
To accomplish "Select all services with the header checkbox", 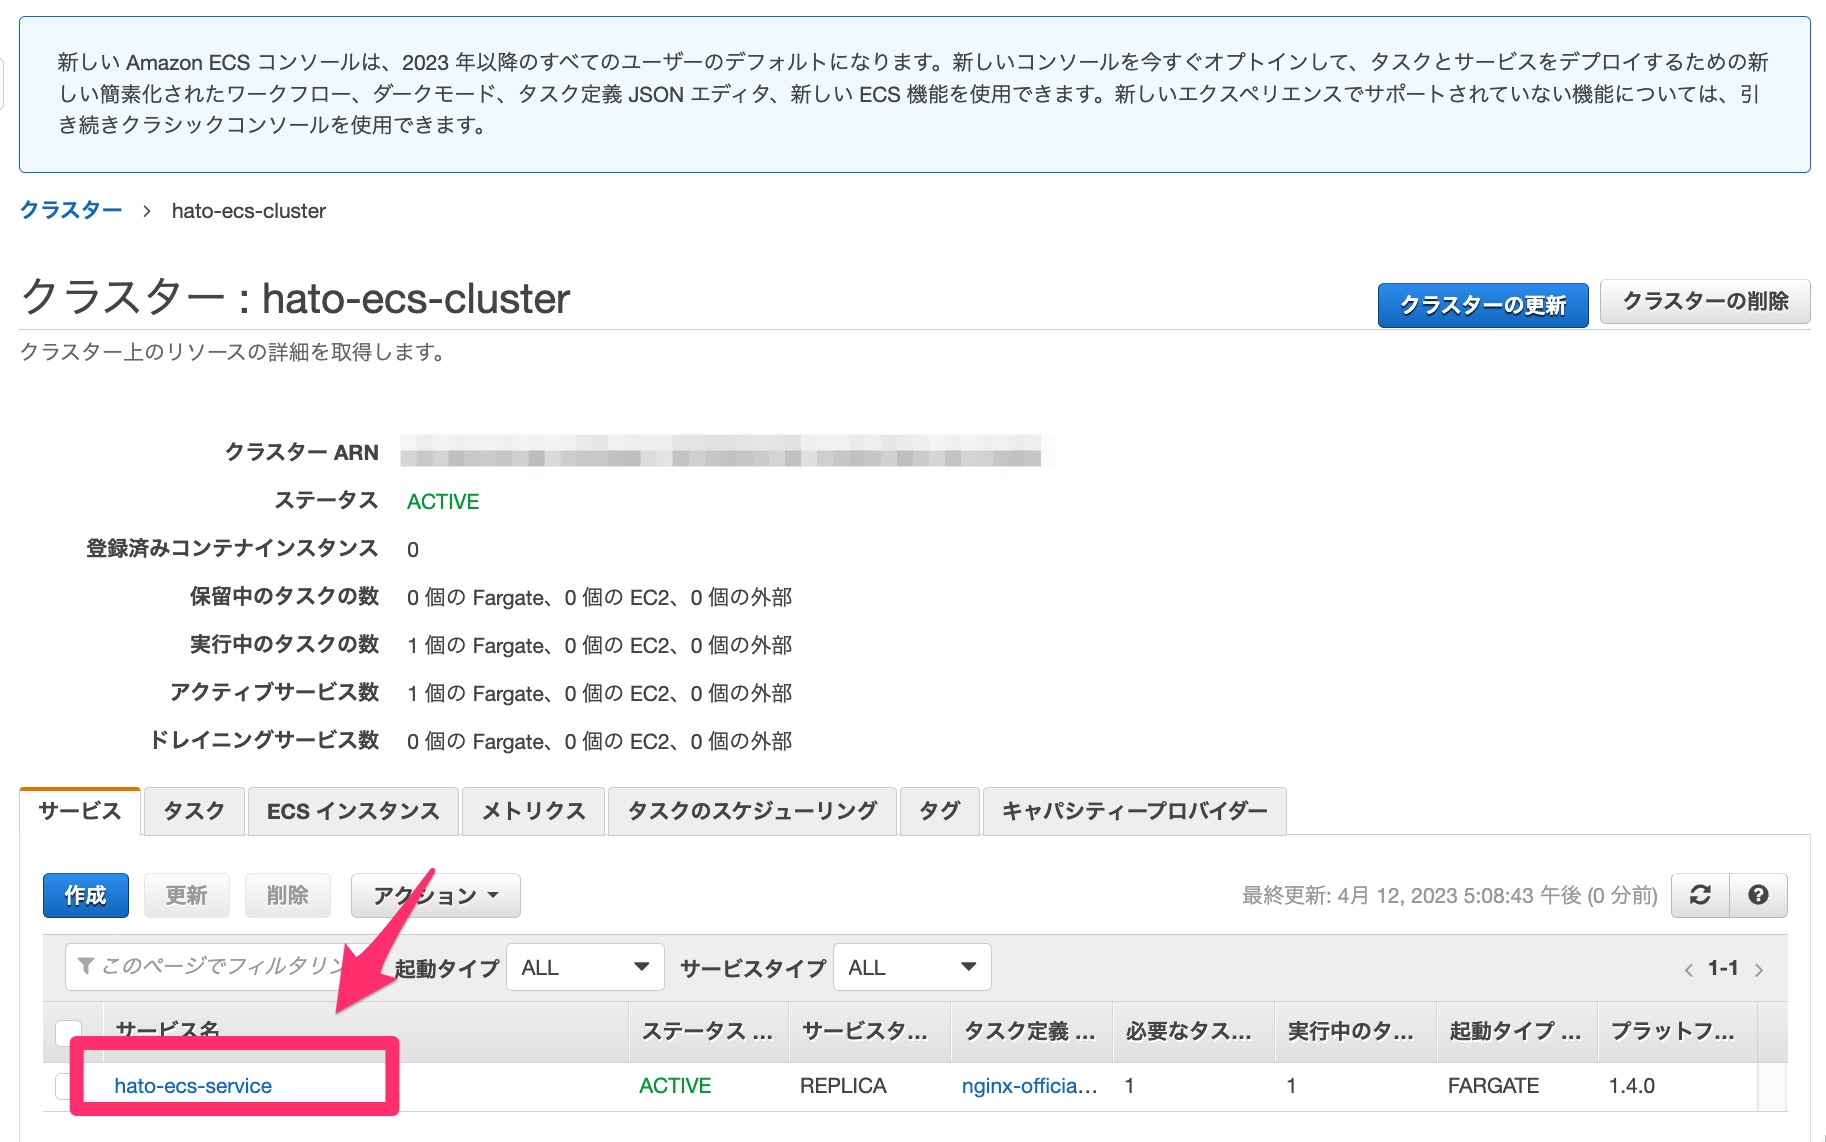I will tap(68, 1030).
